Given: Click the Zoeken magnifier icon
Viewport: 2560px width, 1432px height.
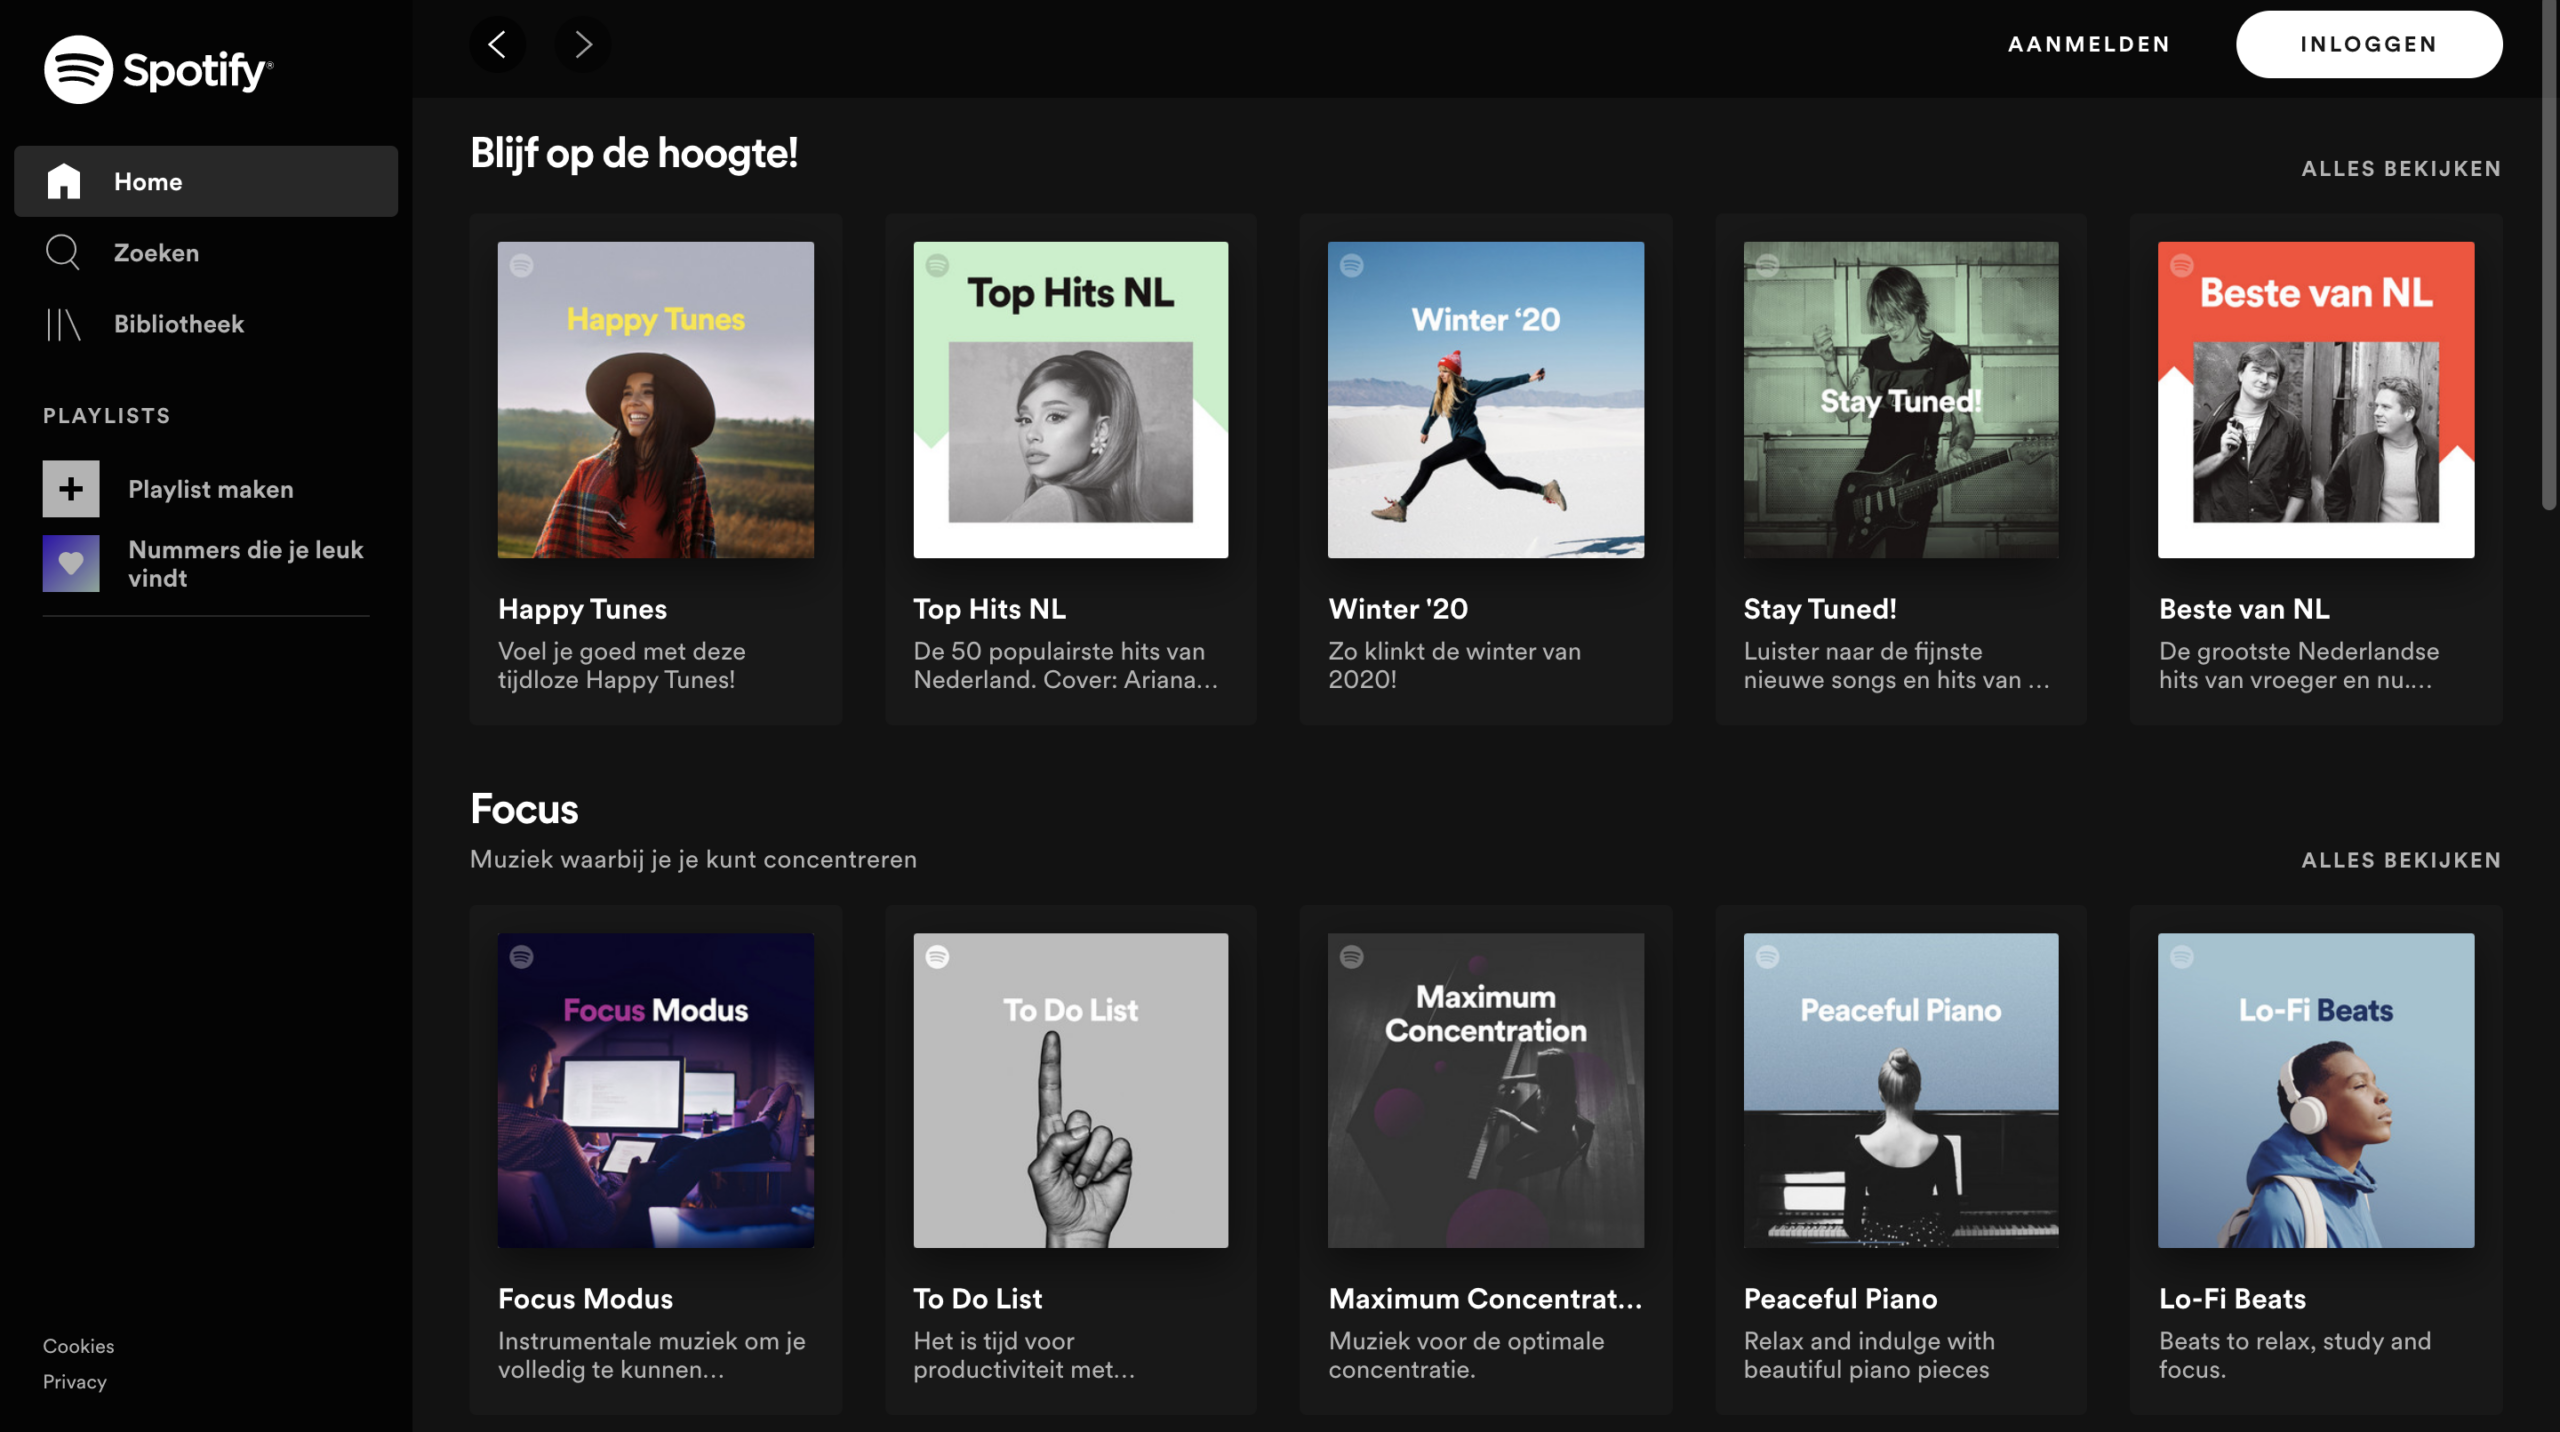Looking at the screenshot, I should pos(63,252).
